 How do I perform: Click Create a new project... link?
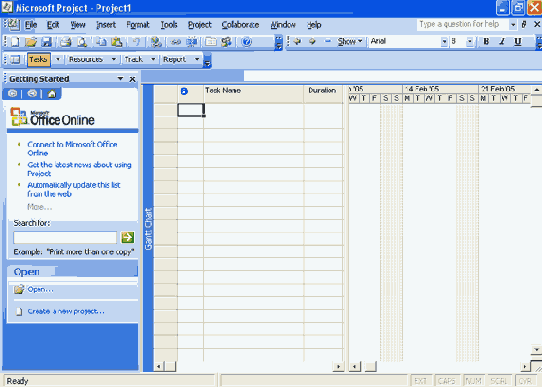point(66,311)
